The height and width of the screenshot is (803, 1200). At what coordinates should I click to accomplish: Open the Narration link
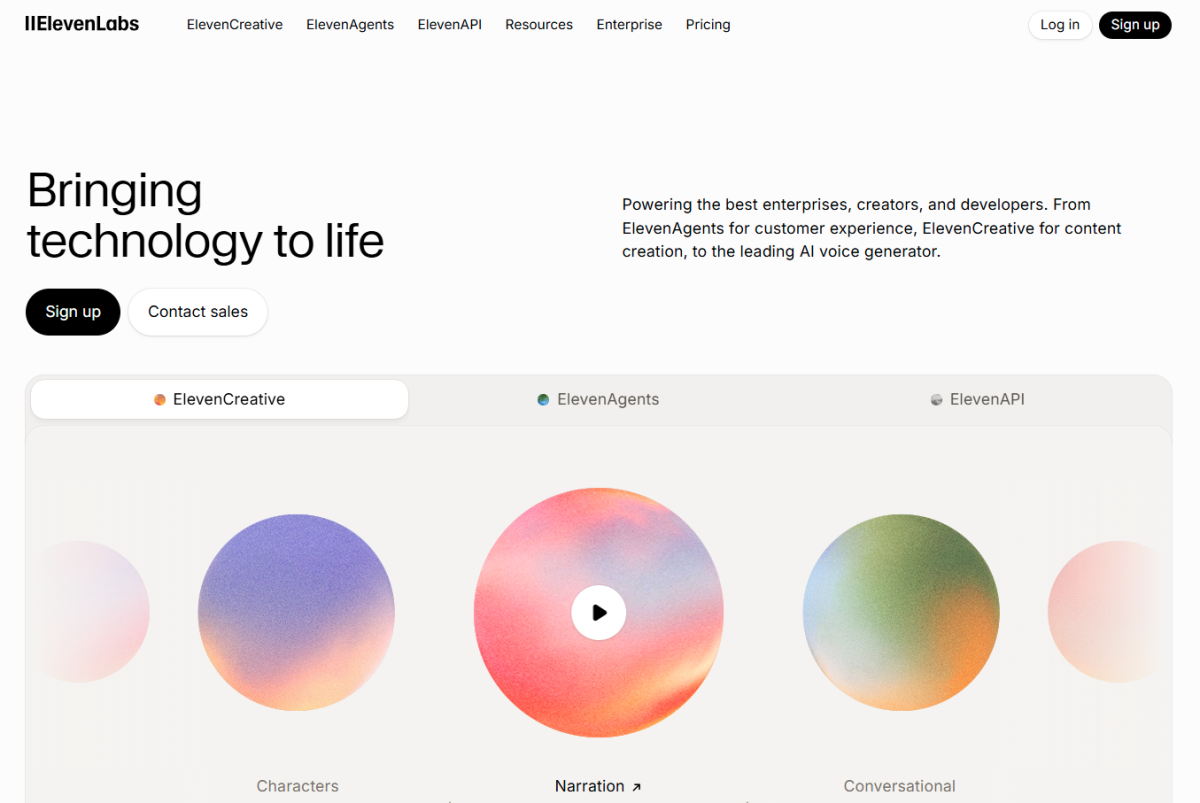click(x=598, y=786)
